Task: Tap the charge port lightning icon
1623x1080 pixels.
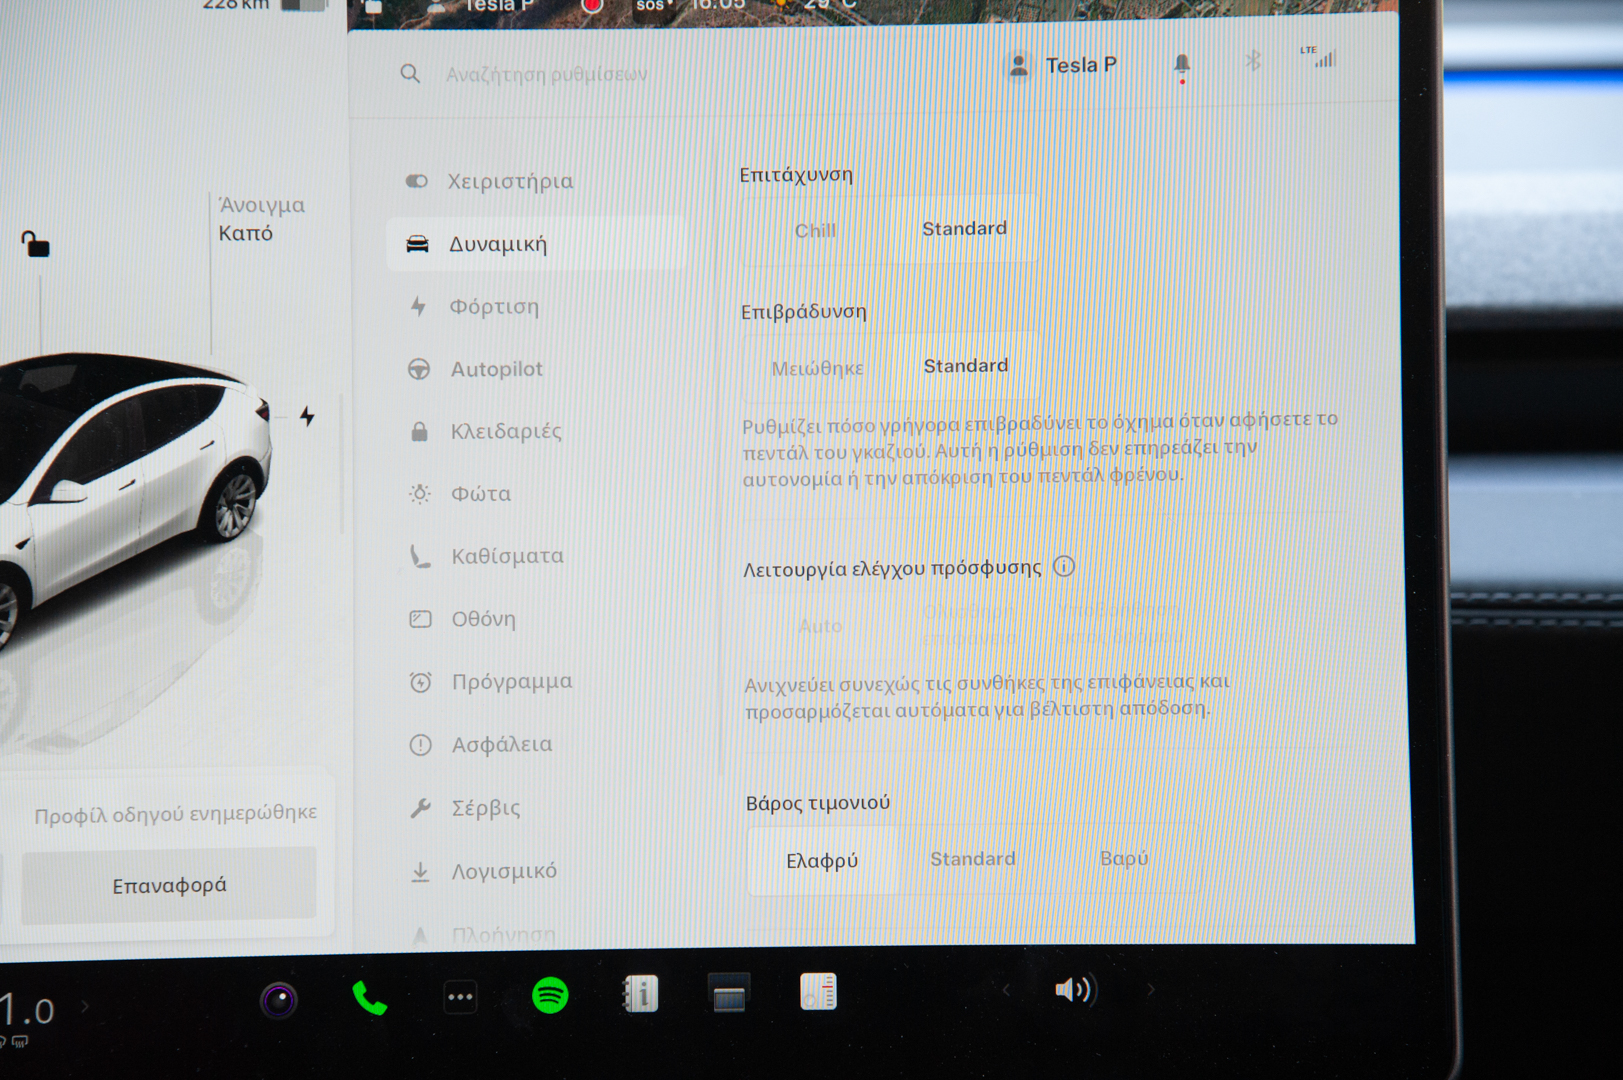Action: [307, 416]
